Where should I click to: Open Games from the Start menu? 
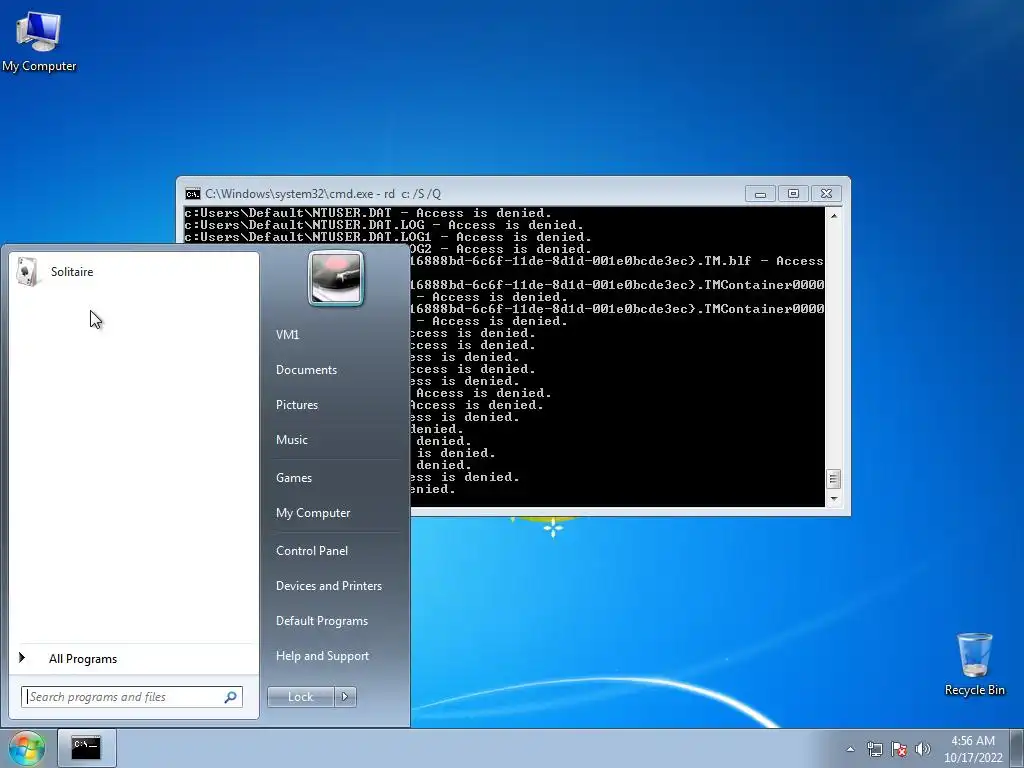coord(336,477)
